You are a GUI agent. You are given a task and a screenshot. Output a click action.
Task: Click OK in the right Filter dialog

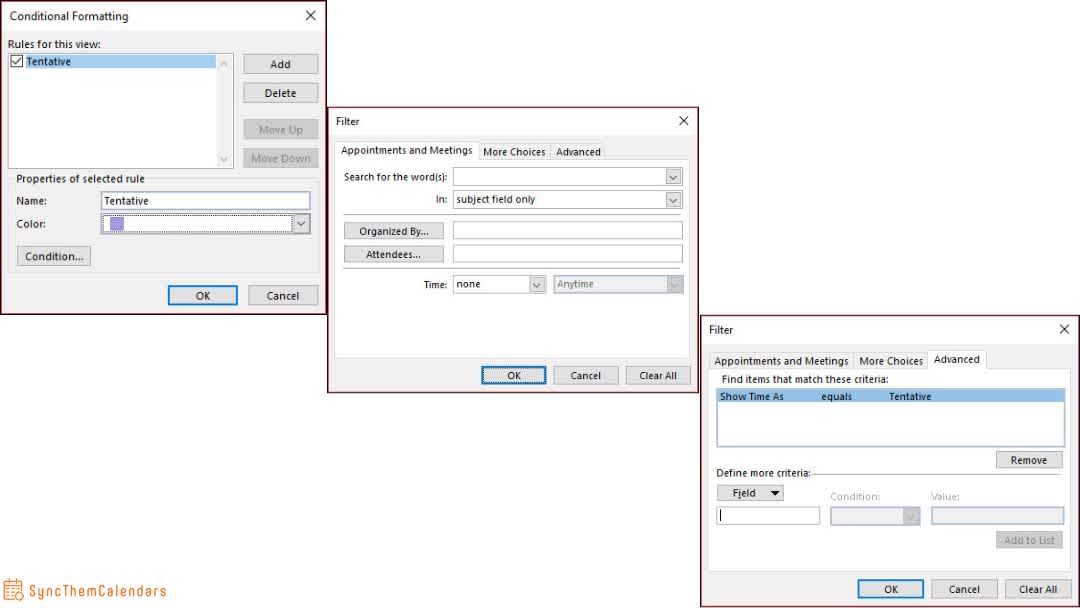(x=891, y=589)
